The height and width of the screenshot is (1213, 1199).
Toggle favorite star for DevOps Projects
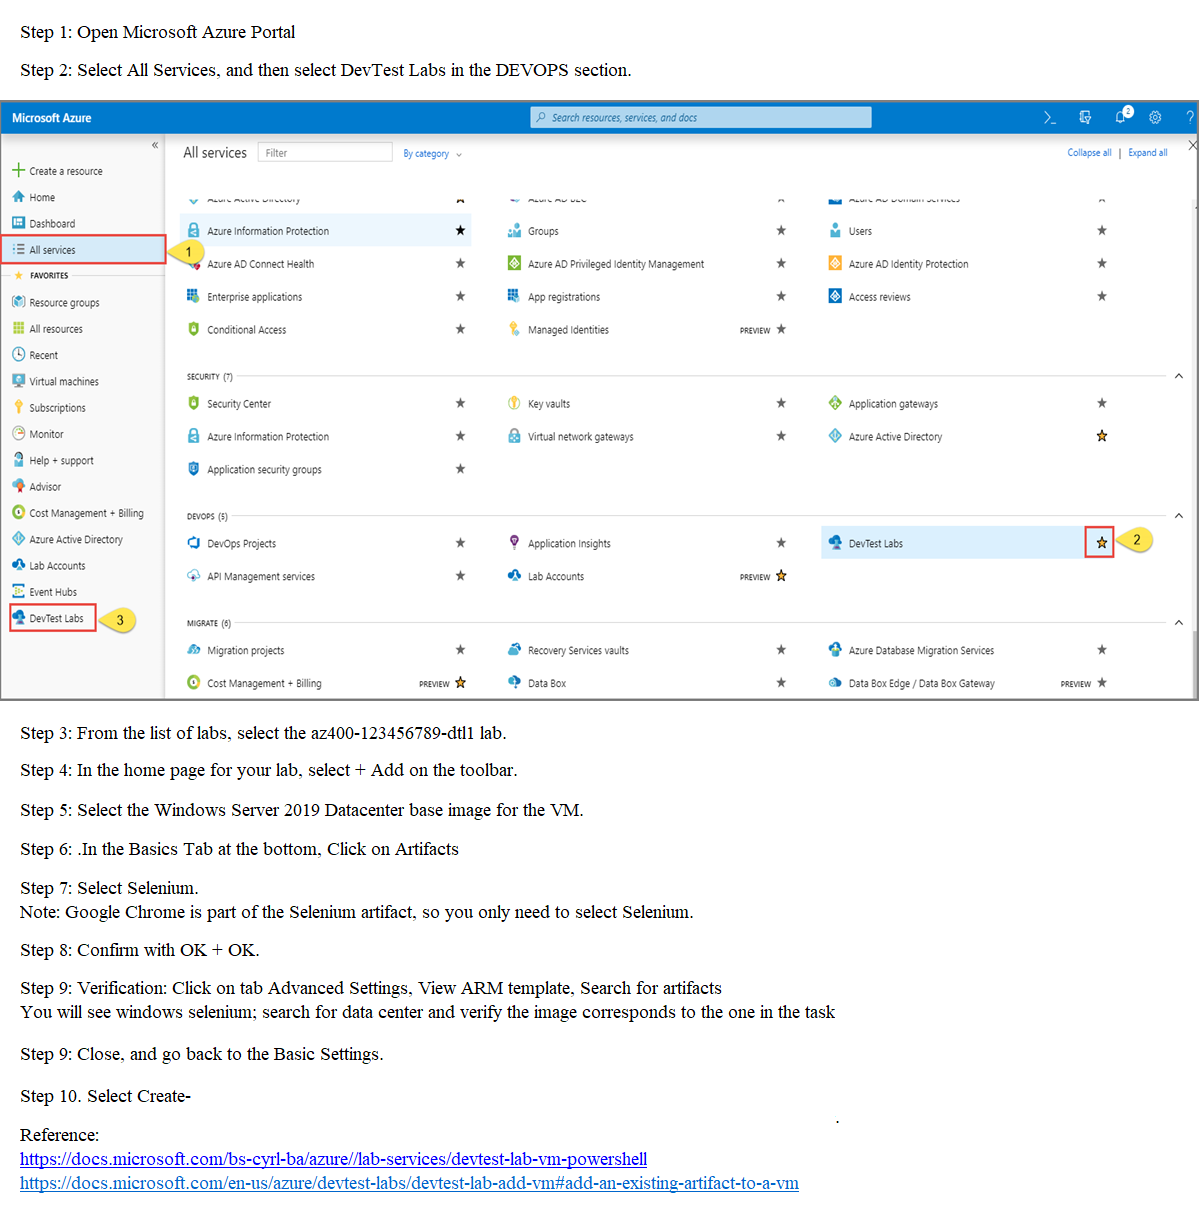460,543
